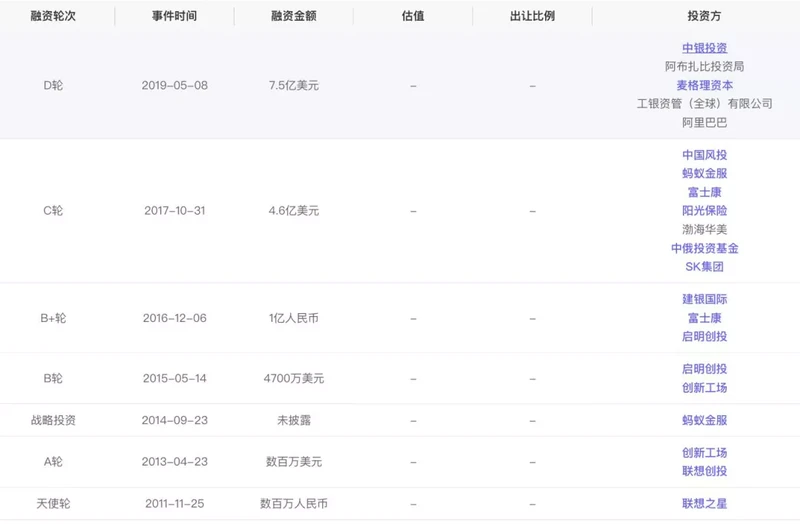
Task: Open 富士康 link in C轮 row
Action: click(x=704, y=192)
